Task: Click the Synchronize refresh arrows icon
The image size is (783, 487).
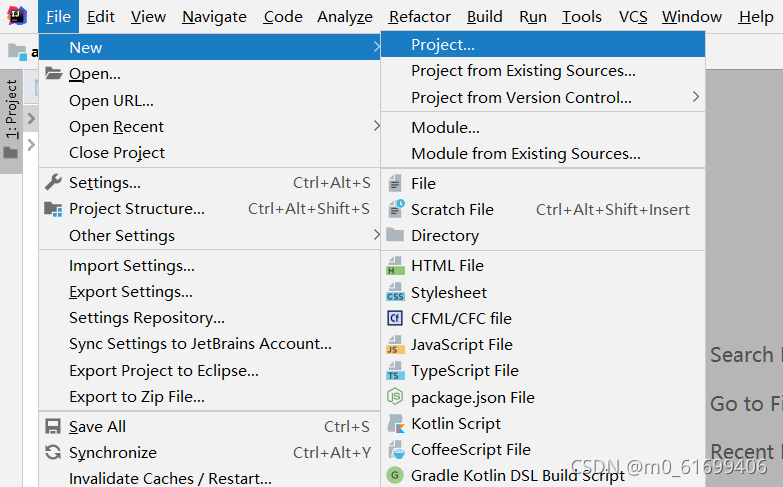Action: [x=53, y=453]
